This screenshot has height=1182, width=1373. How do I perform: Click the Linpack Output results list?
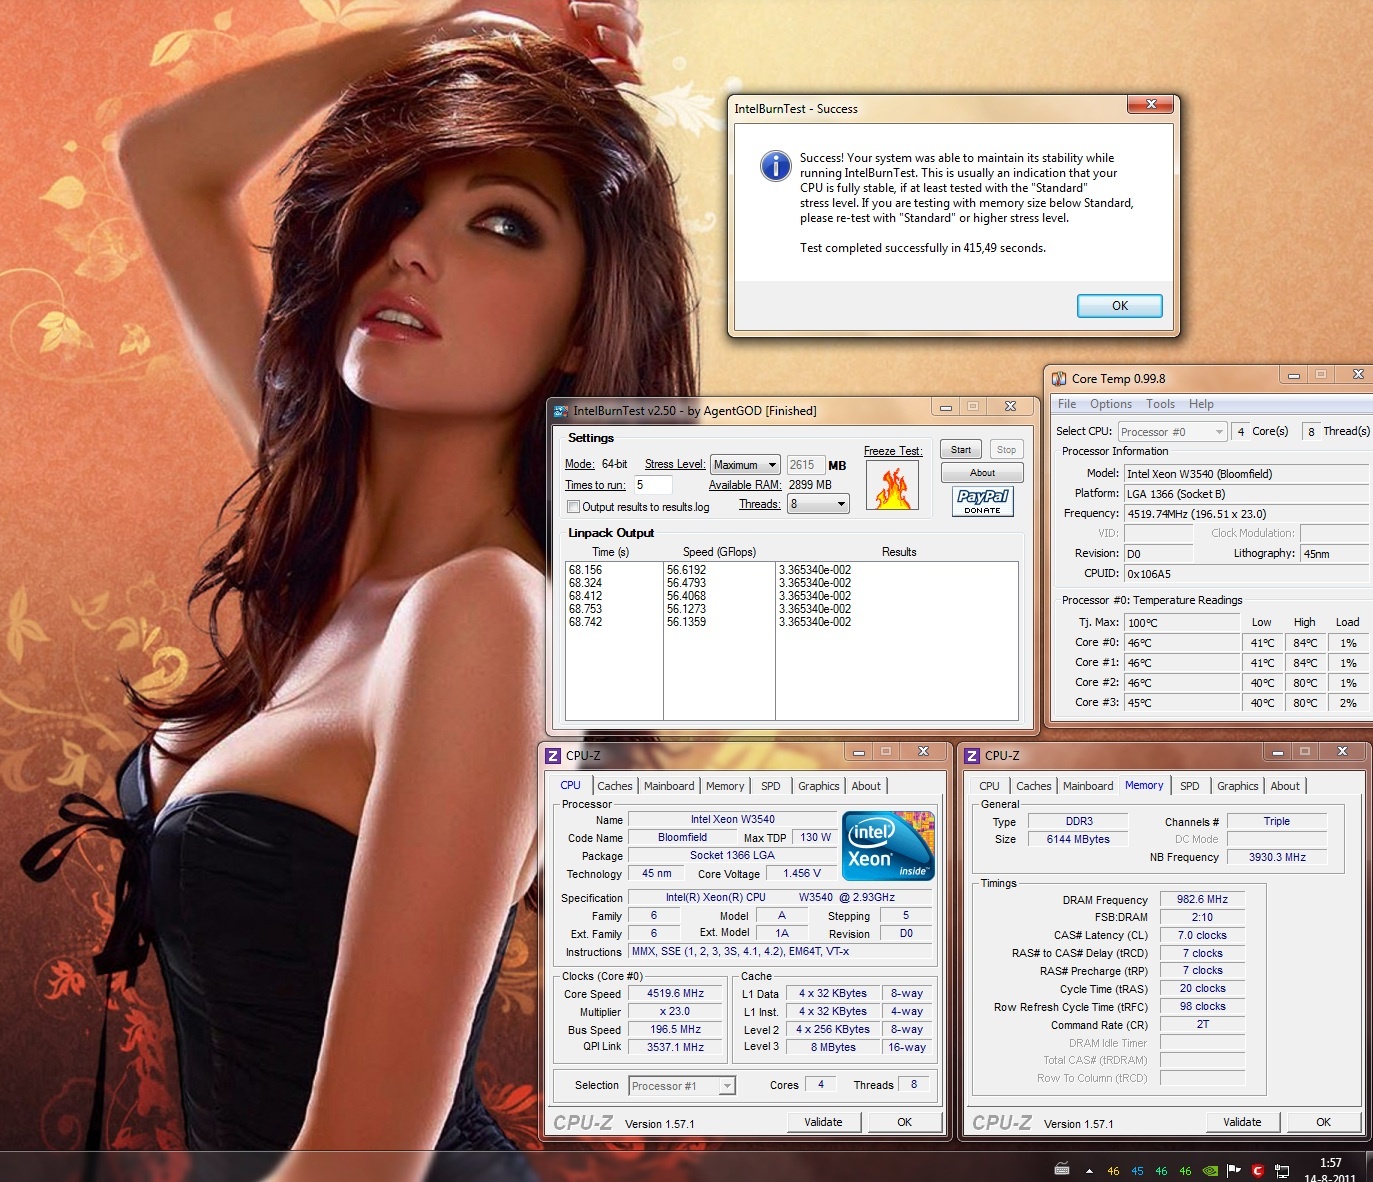point(792,640)
